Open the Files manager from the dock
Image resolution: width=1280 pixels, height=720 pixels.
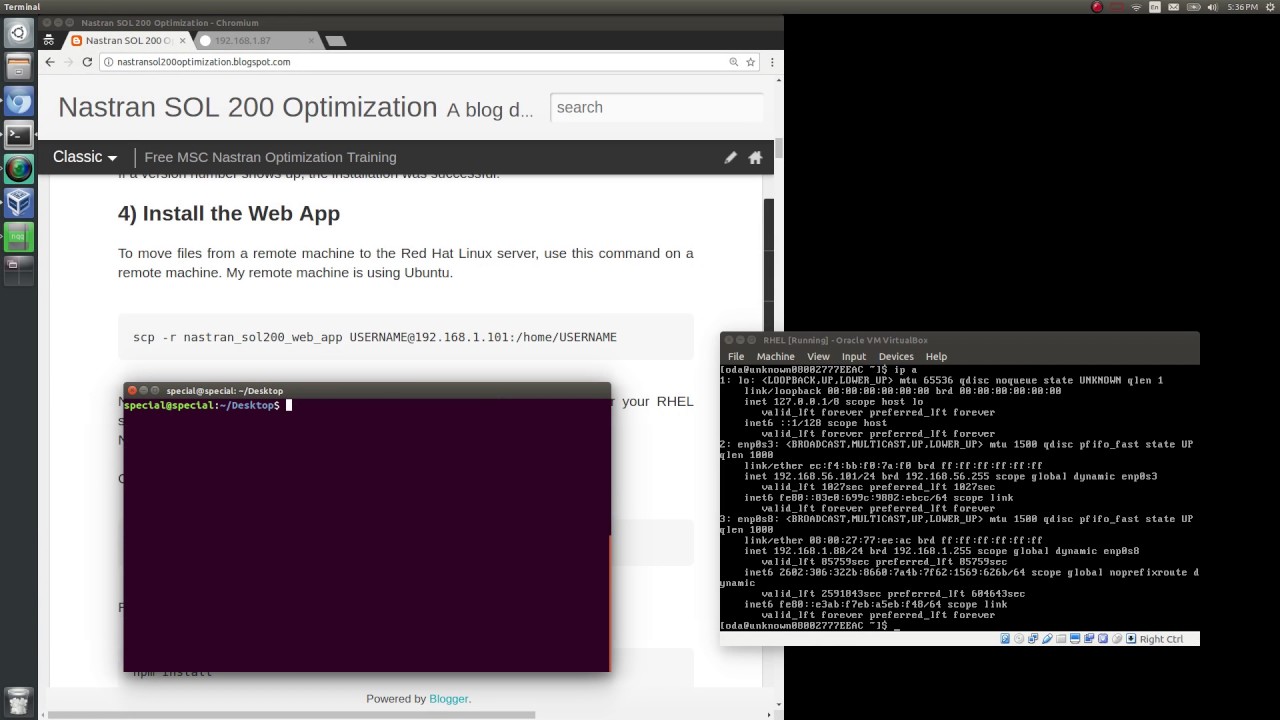click(x=18, y=67)
